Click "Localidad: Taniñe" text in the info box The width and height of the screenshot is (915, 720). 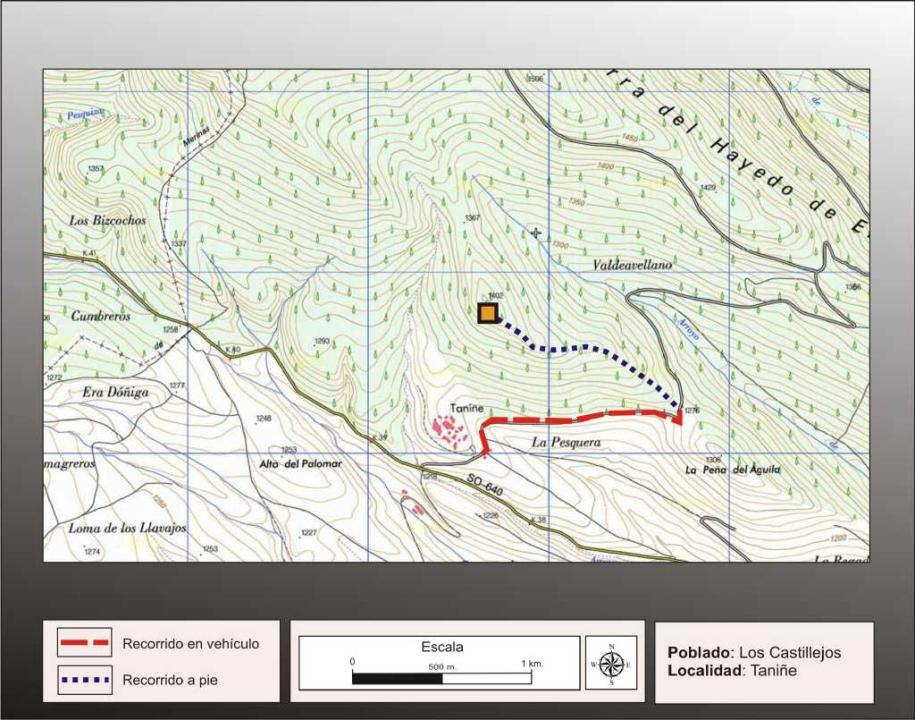732,670
